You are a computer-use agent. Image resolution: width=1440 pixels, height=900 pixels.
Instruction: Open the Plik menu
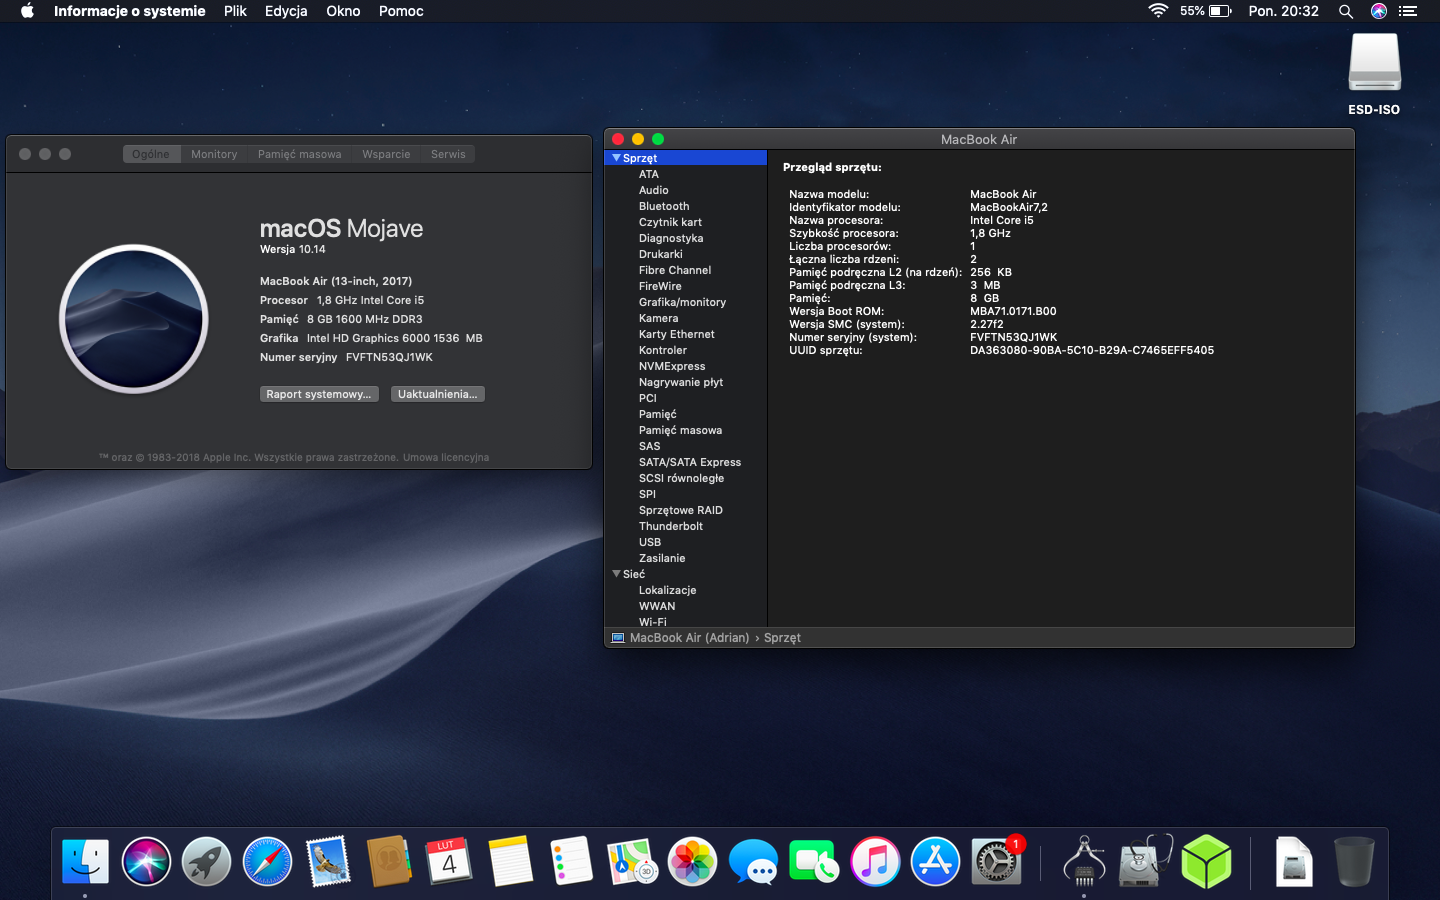235,11
